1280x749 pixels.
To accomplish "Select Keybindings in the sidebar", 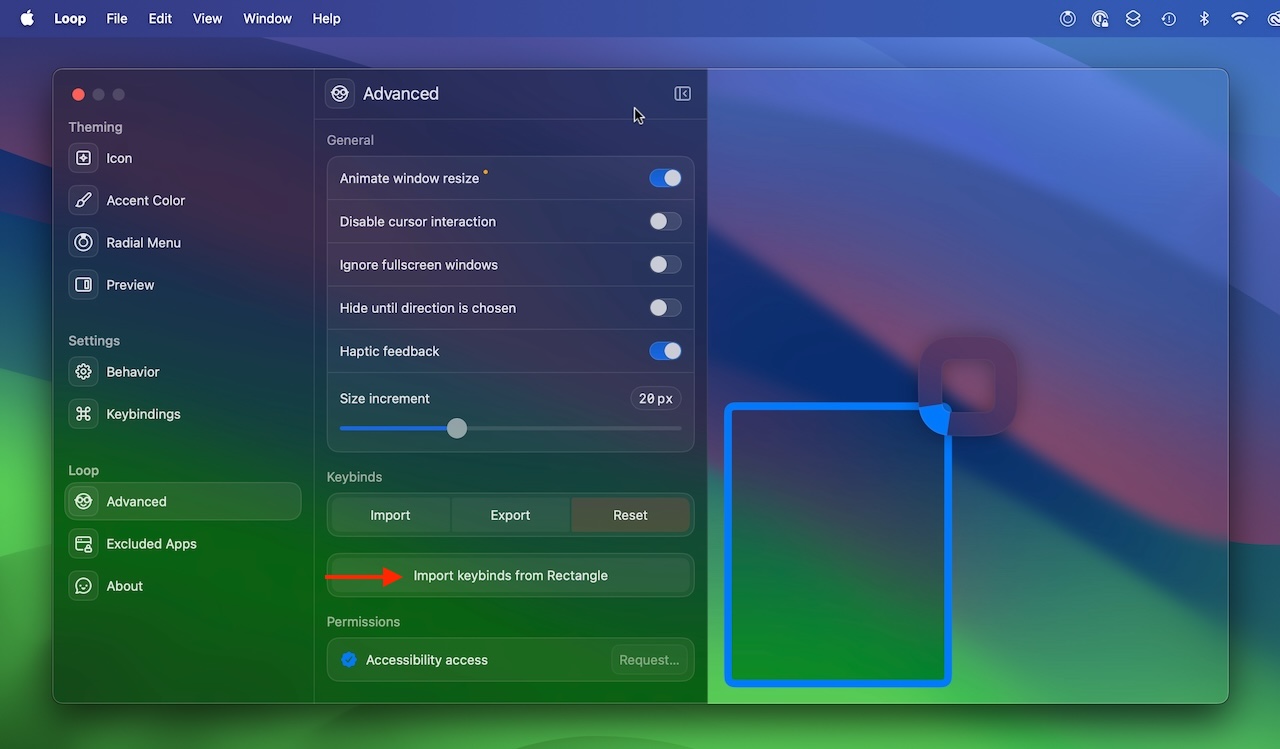I will pyautogui.click(x=183, y=414).
